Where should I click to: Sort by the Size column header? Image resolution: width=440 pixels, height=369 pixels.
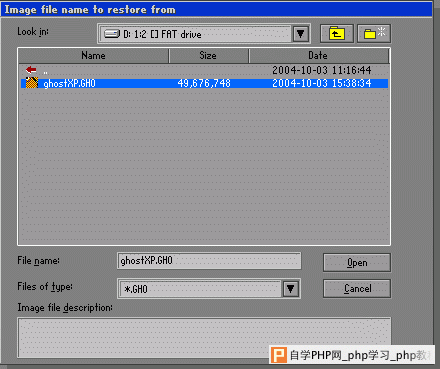208,55
